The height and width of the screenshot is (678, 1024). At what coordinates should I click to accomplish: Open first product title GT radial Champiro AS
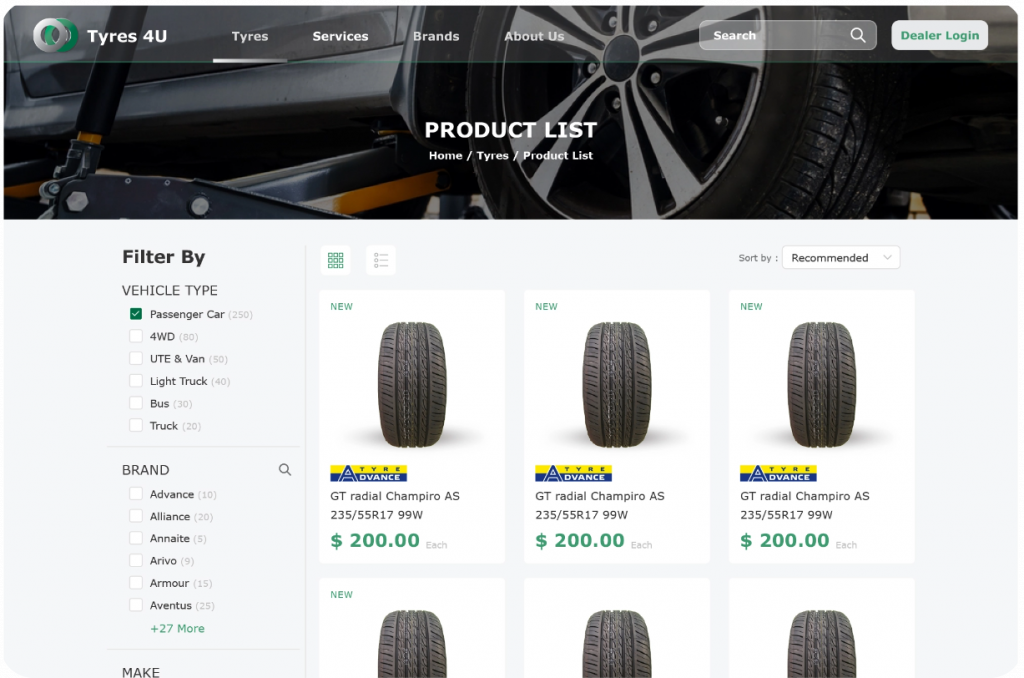point(395,496)
